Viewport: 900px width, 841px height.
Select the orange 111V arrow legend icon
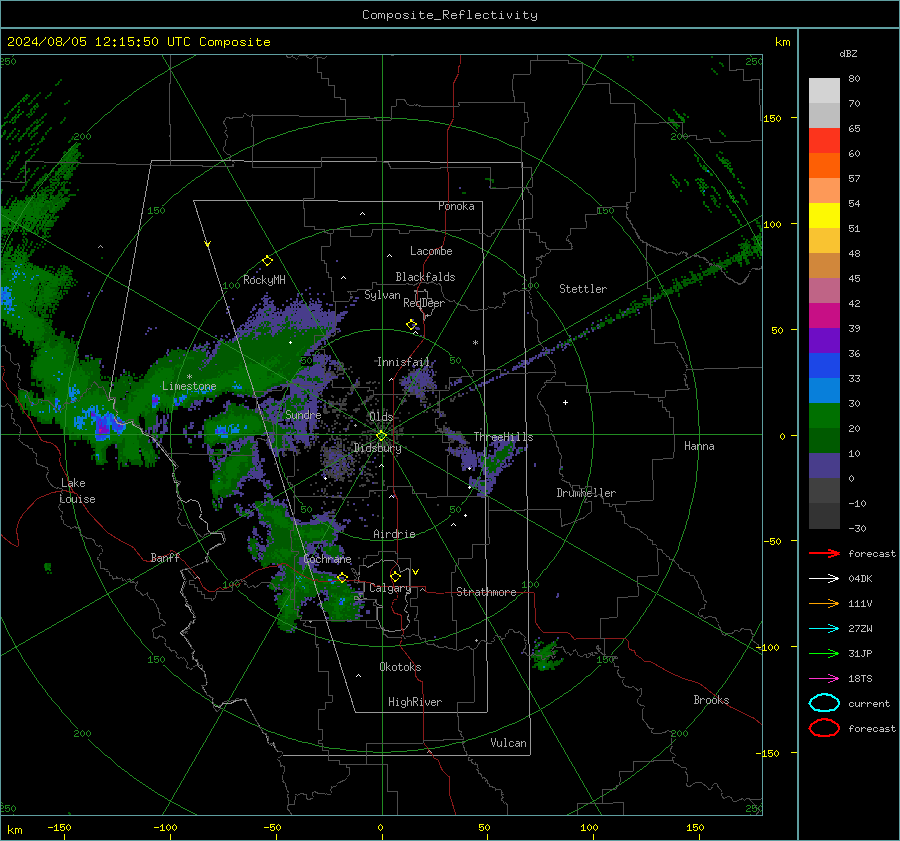[824, 603]
